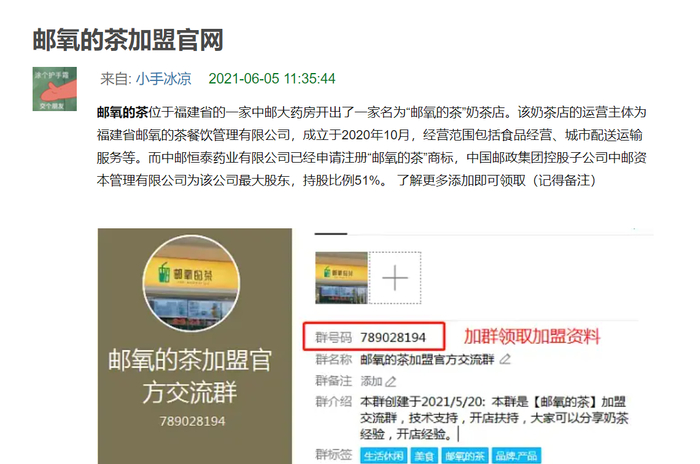The width and height of the screenshot is (700, 464).
Task: Click the 美食 tag
Action: pyautogui.click(x=424, y=456)
